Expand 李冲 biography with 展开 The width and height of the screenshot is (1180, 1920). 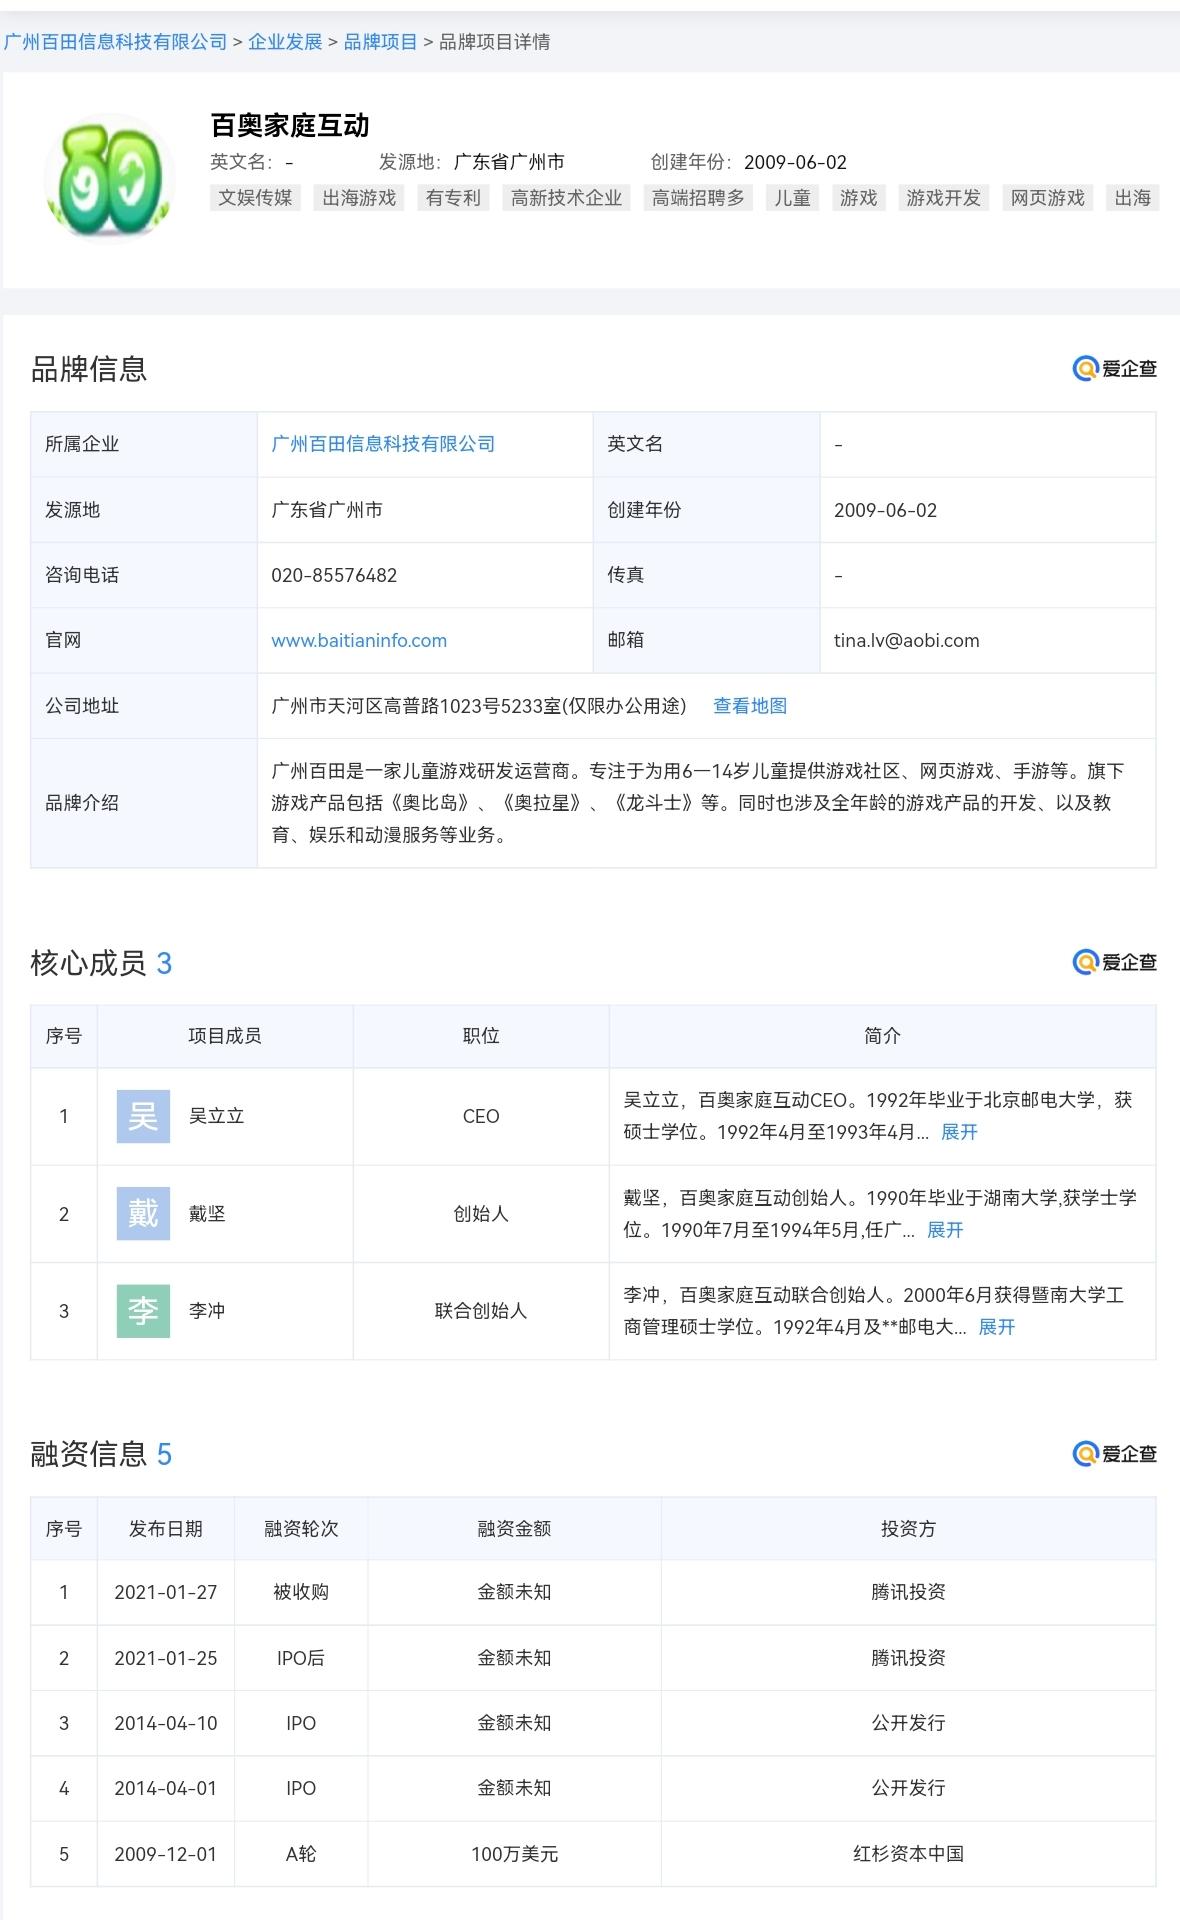(x=996, y=1327)
